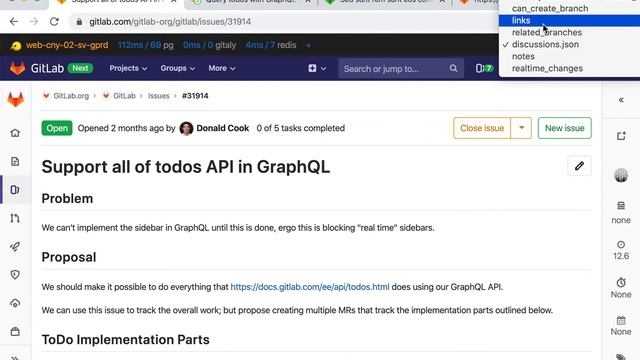Open the Operations sidebar icon
Image resolution: width=640 pixels, height=360 pixels.
coord(15,303)
